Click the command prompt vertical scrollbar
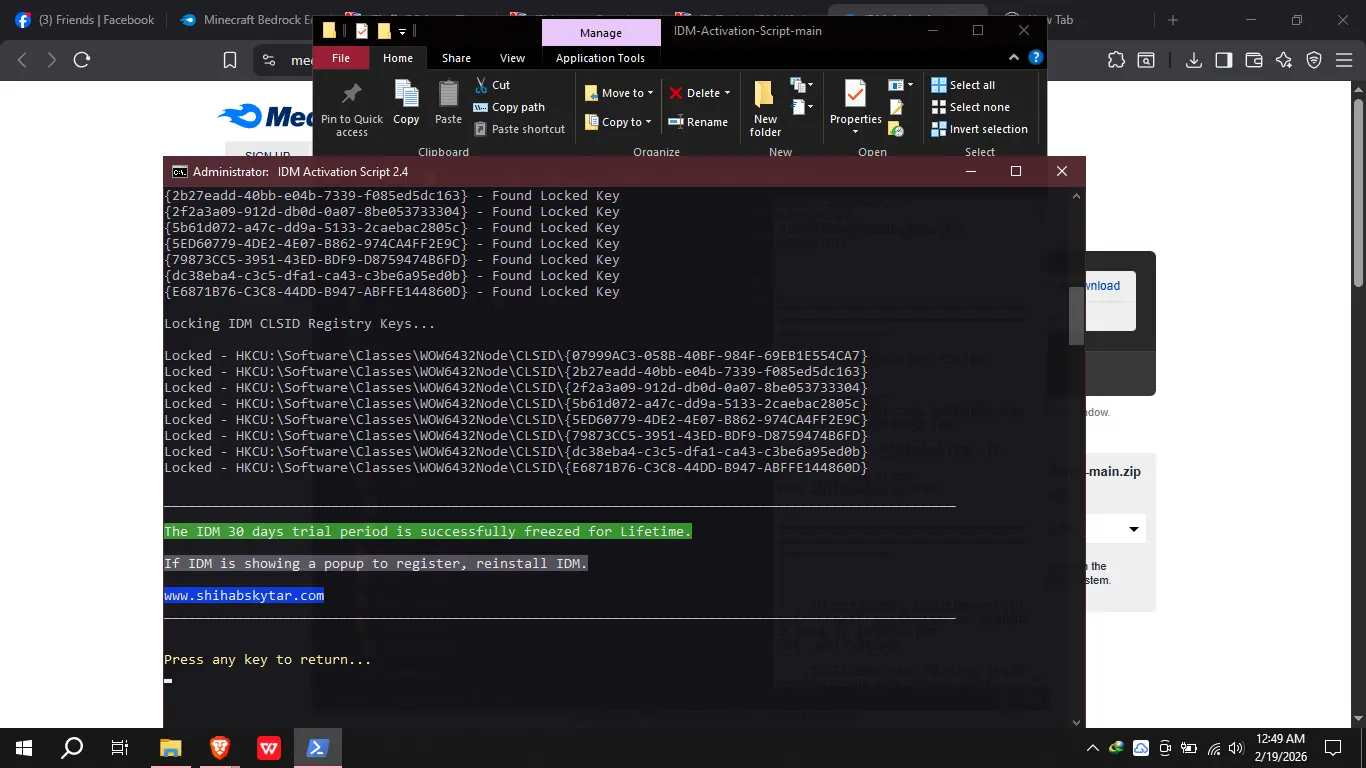1366x768 pixels. 1077,316
